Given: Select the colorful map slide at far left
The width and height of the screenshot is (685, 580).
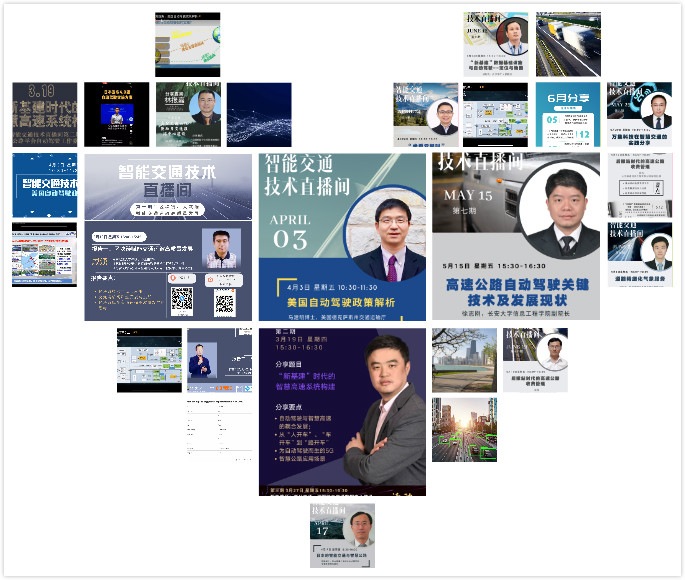Looking at the screenshot, I should point(44,255).
